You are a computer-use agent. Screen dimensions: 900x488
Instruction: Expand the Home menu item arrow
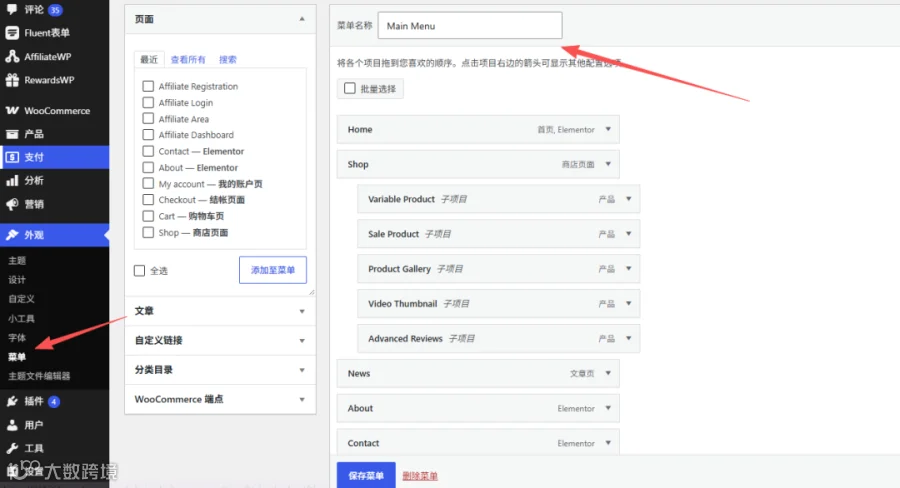[608, 129]
